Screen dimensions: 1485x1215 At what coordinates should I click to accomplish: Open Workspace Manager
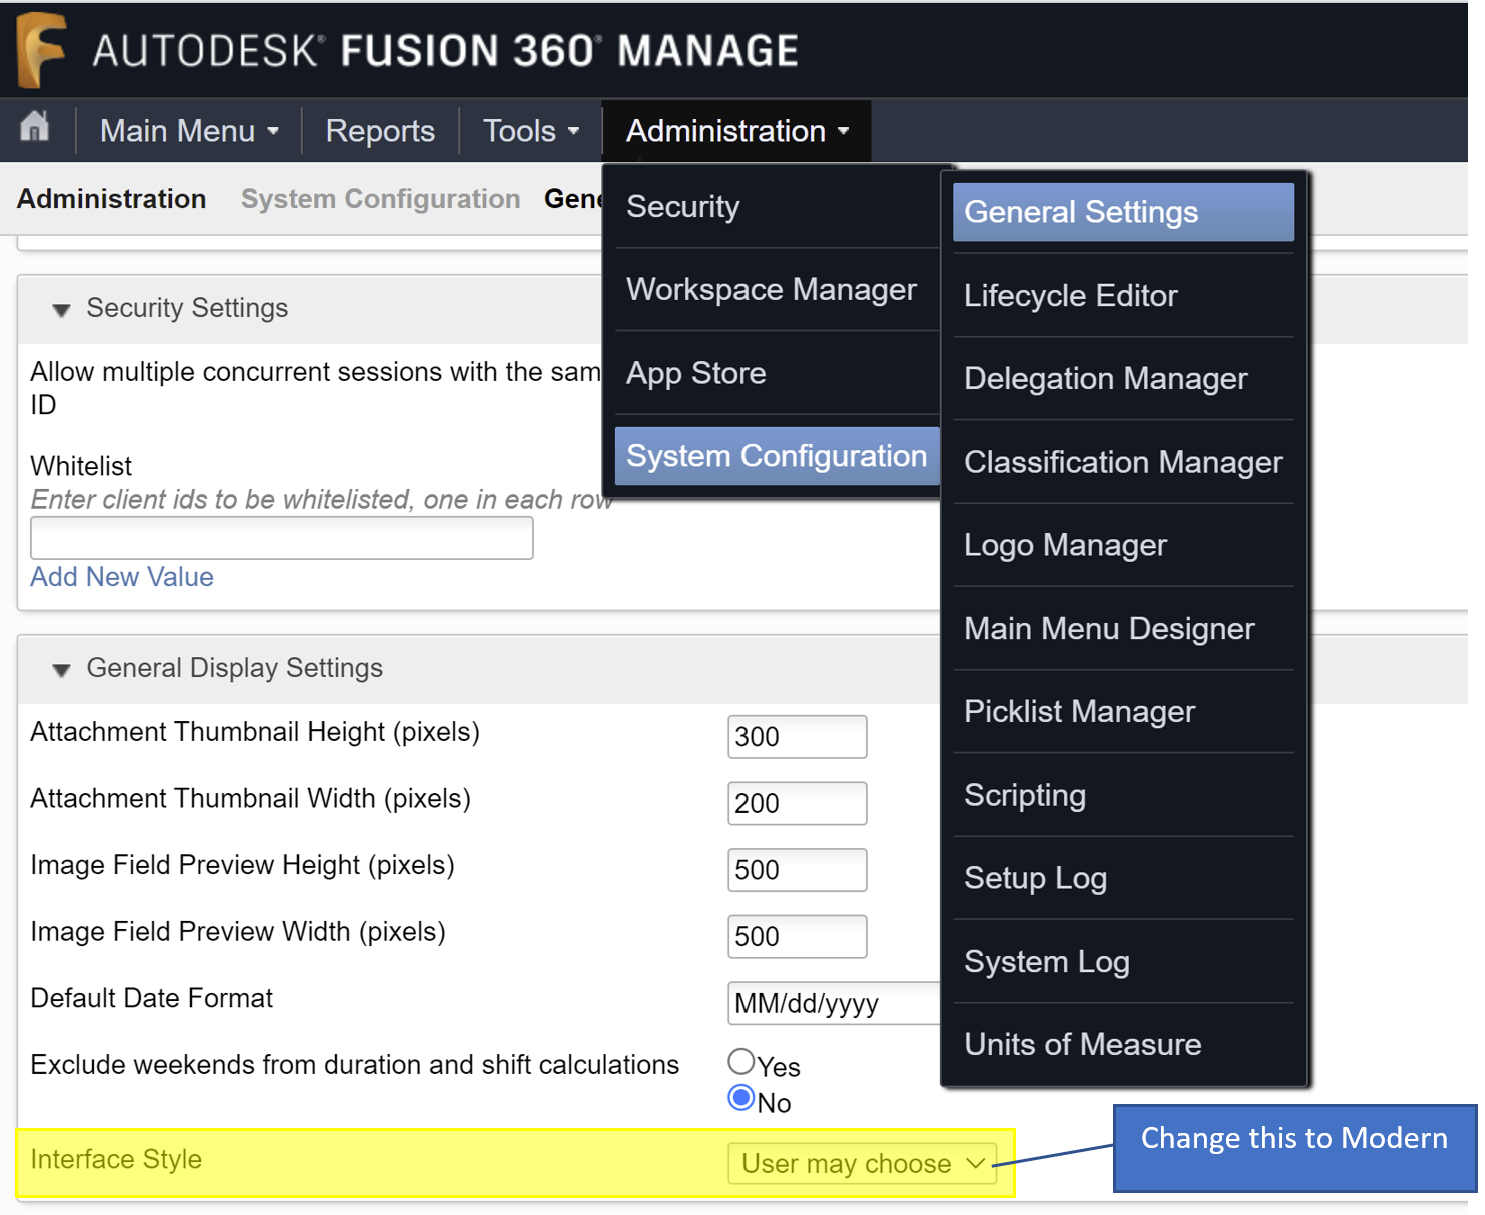(x=771, y=289)
